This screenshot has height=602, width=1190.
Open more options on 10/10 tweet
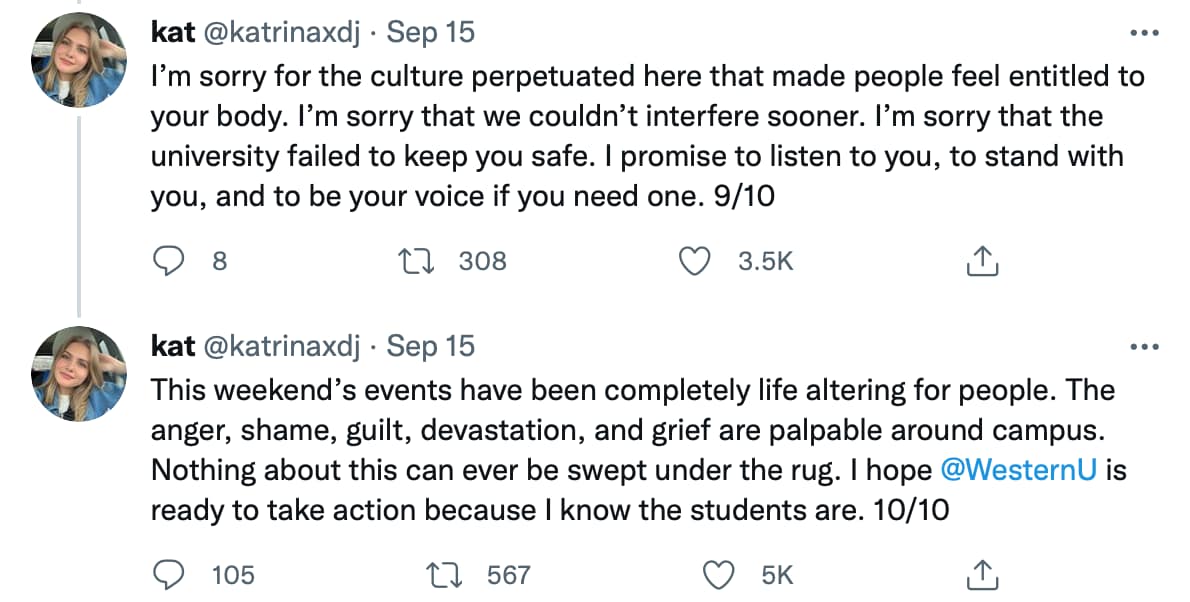1141,346
